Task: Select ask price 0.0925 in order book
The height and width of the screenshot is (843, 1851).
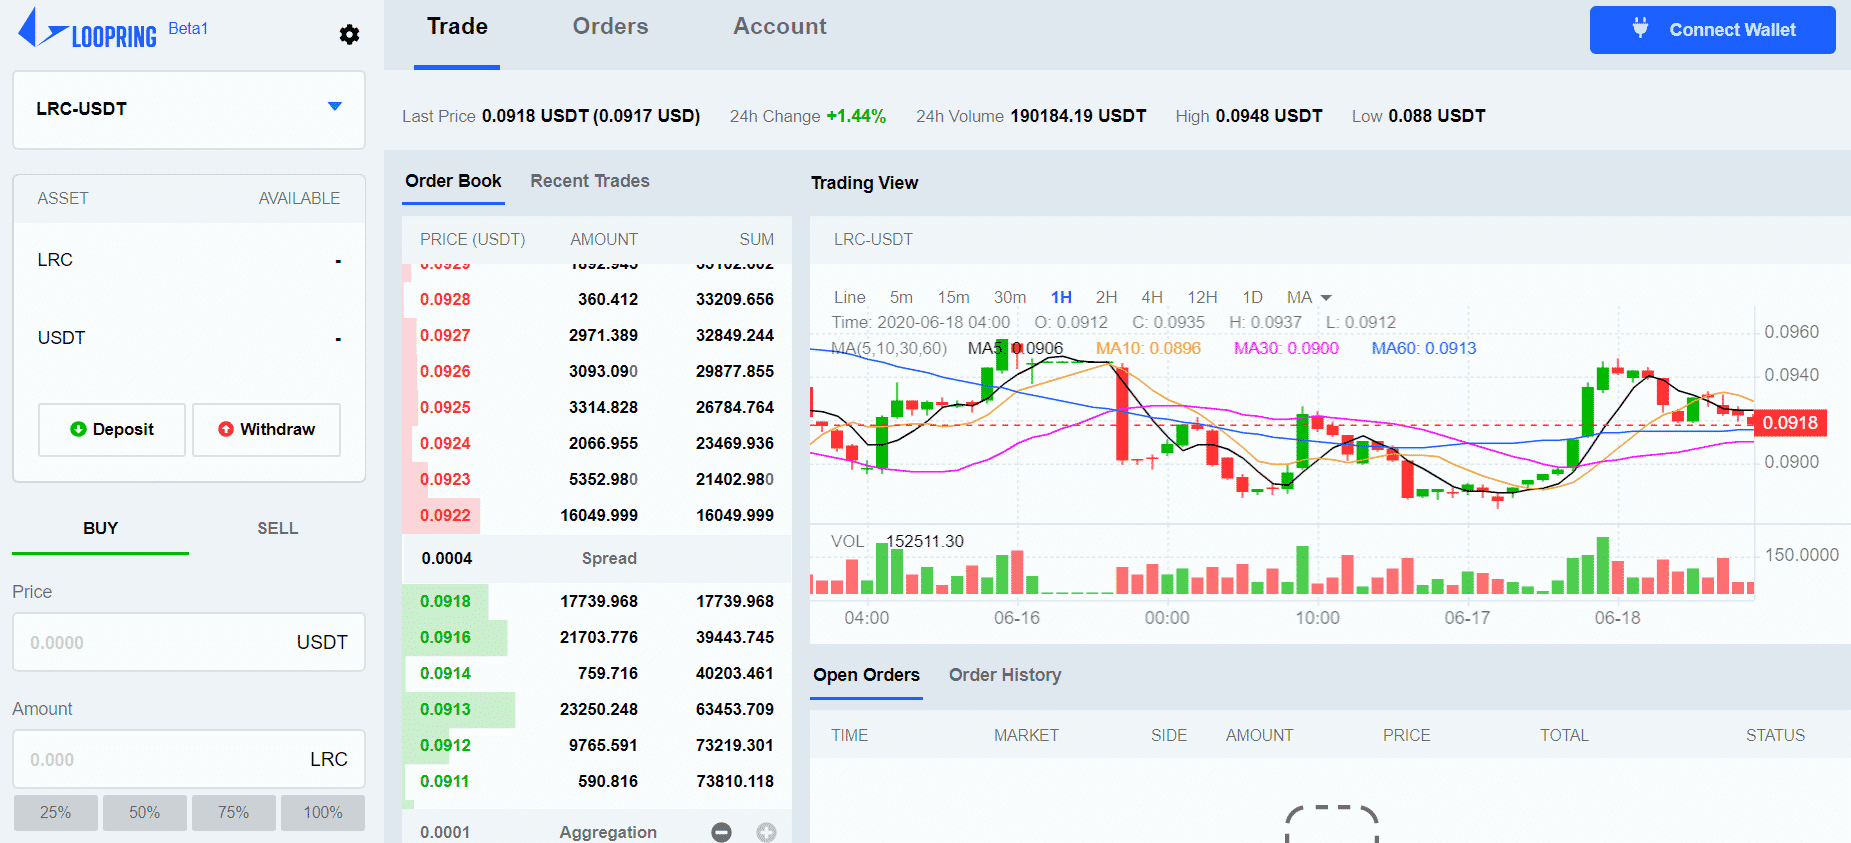Action: (x=445, y=407)
